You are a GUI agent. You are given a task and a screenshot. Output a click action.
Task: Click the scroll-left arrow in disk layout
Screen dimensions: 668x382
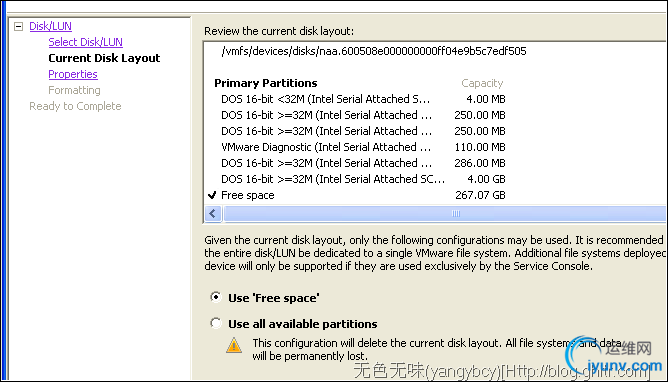coord(213,213)
